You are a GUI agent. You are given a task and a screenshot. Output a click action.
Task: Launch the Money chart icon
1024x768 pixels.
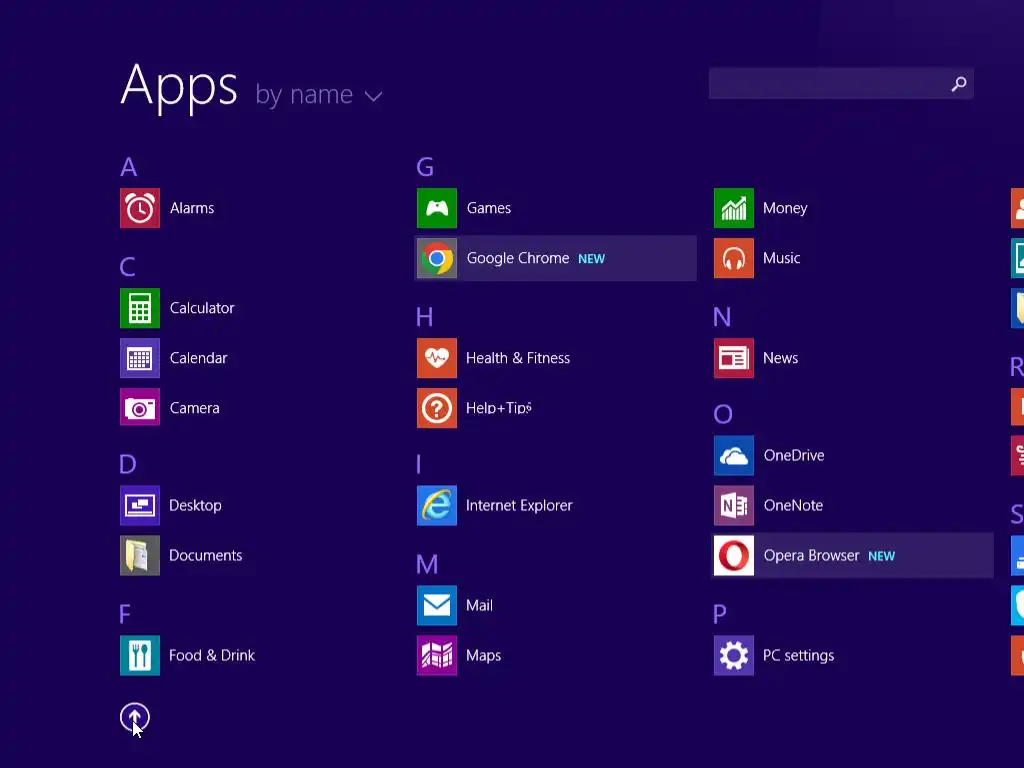734,208
